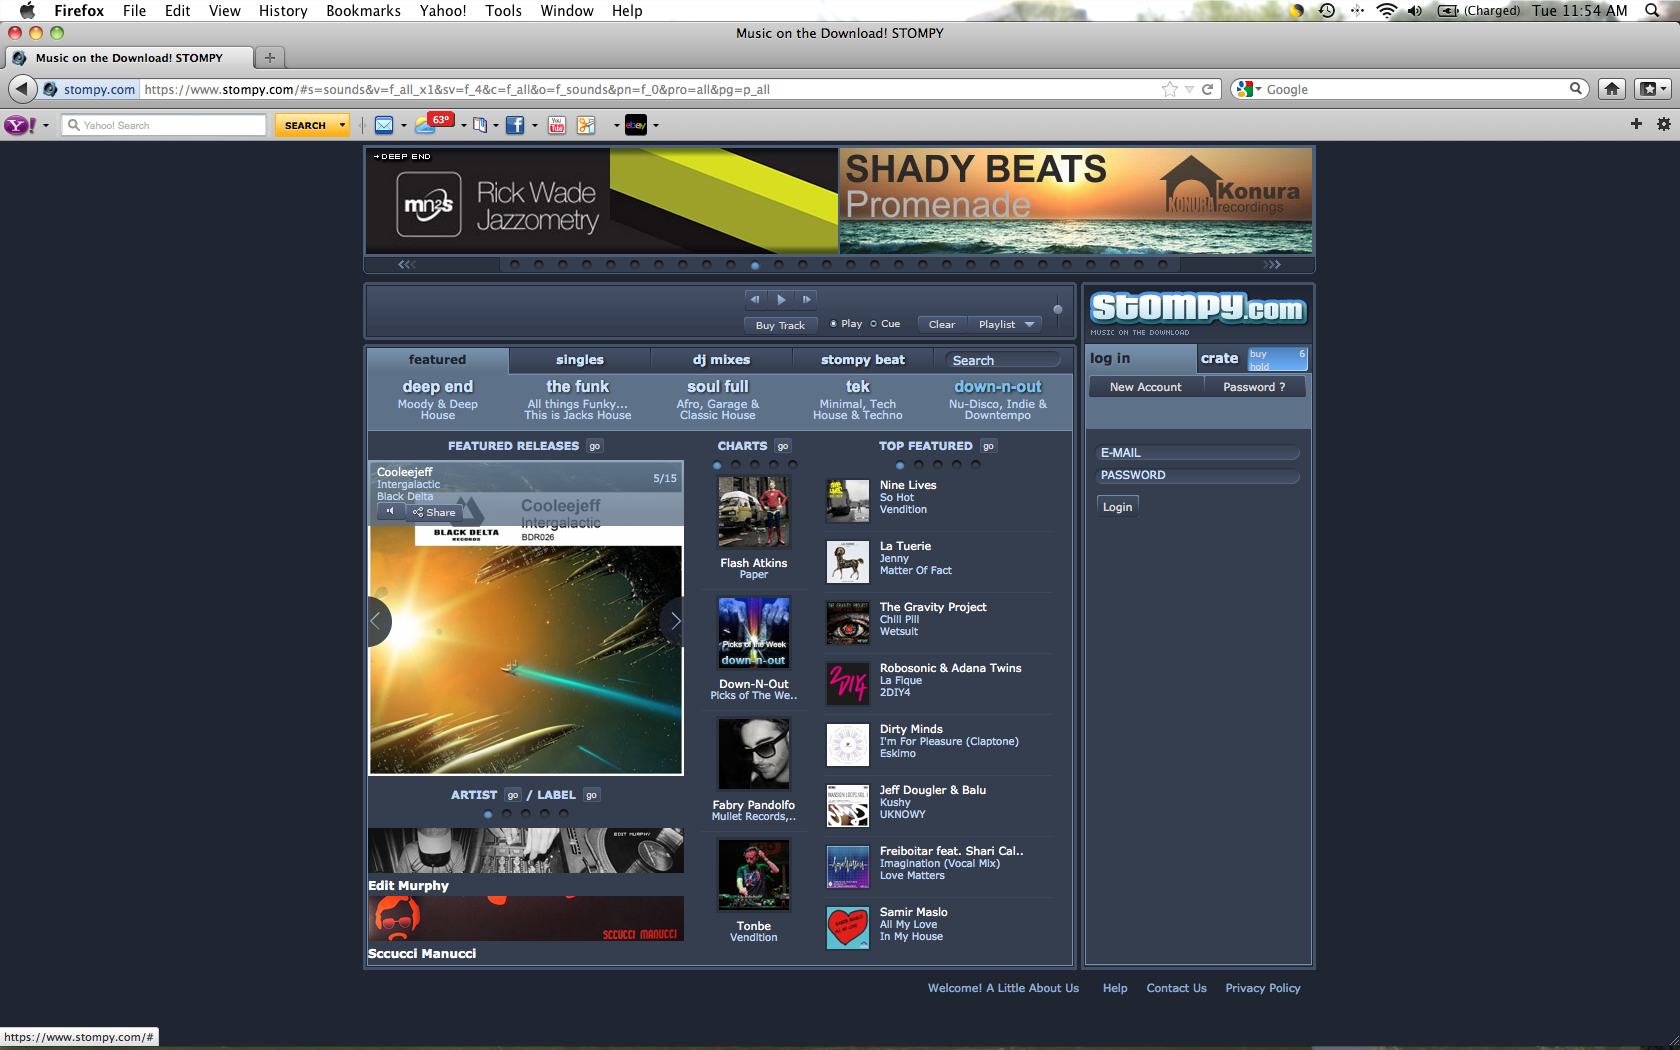
Task: Open the YouTube toolbar icon
Action: coord(557,125)
